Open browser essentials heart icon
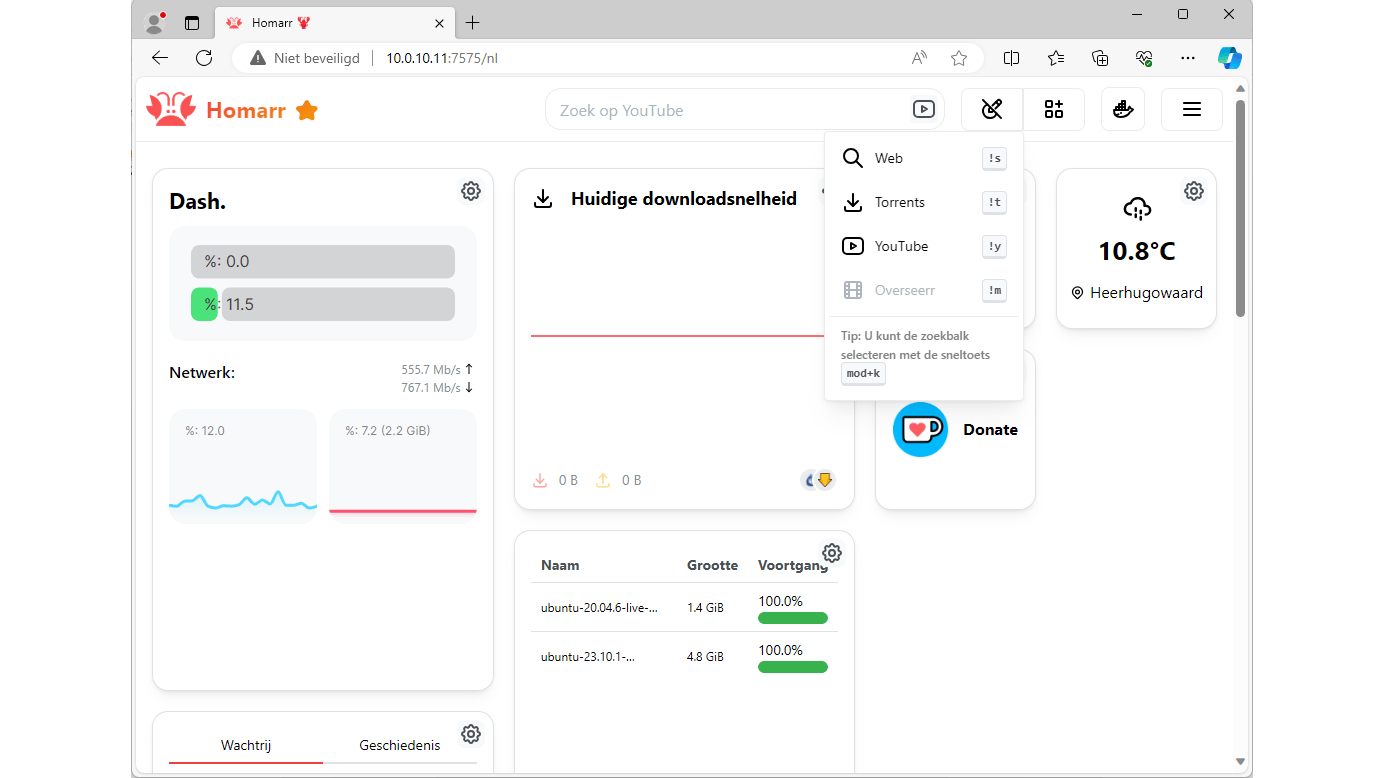 click(x=1144, y=58)
